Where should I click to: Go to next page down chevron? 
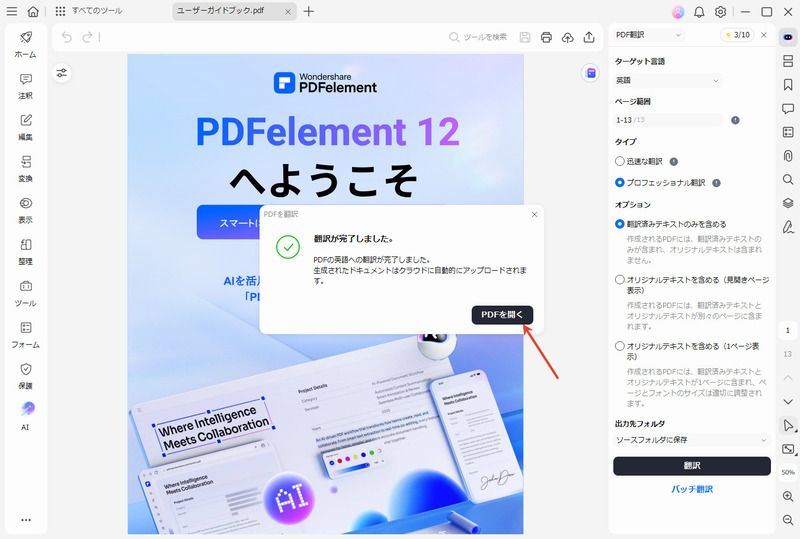pos(788,402)
